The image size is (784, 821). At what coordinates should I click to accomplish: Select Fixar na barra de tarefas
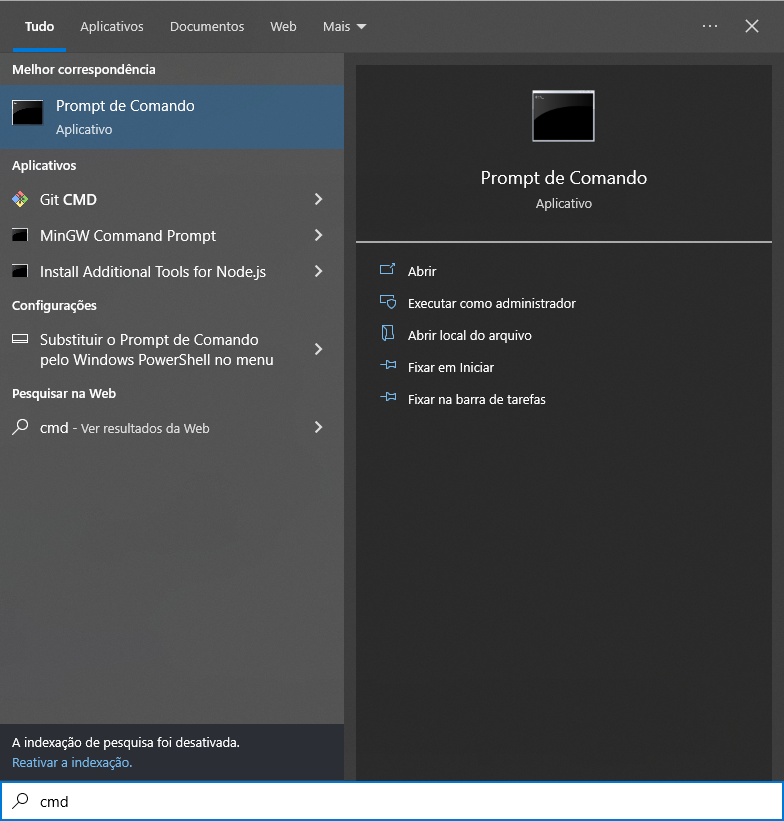477,399
